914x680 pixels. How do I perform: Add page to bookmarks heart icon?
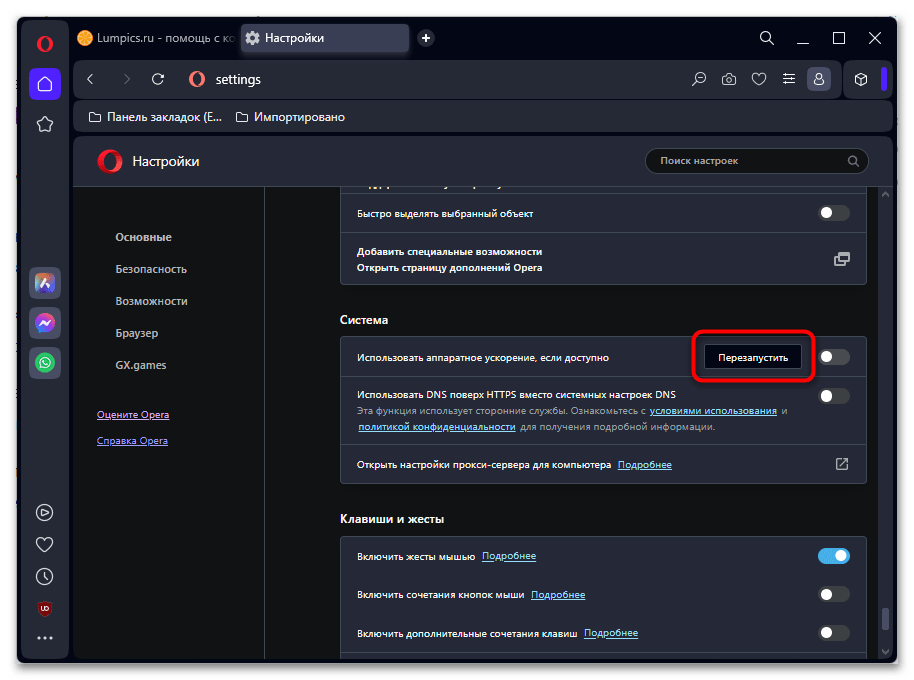(x=758, y=79)
